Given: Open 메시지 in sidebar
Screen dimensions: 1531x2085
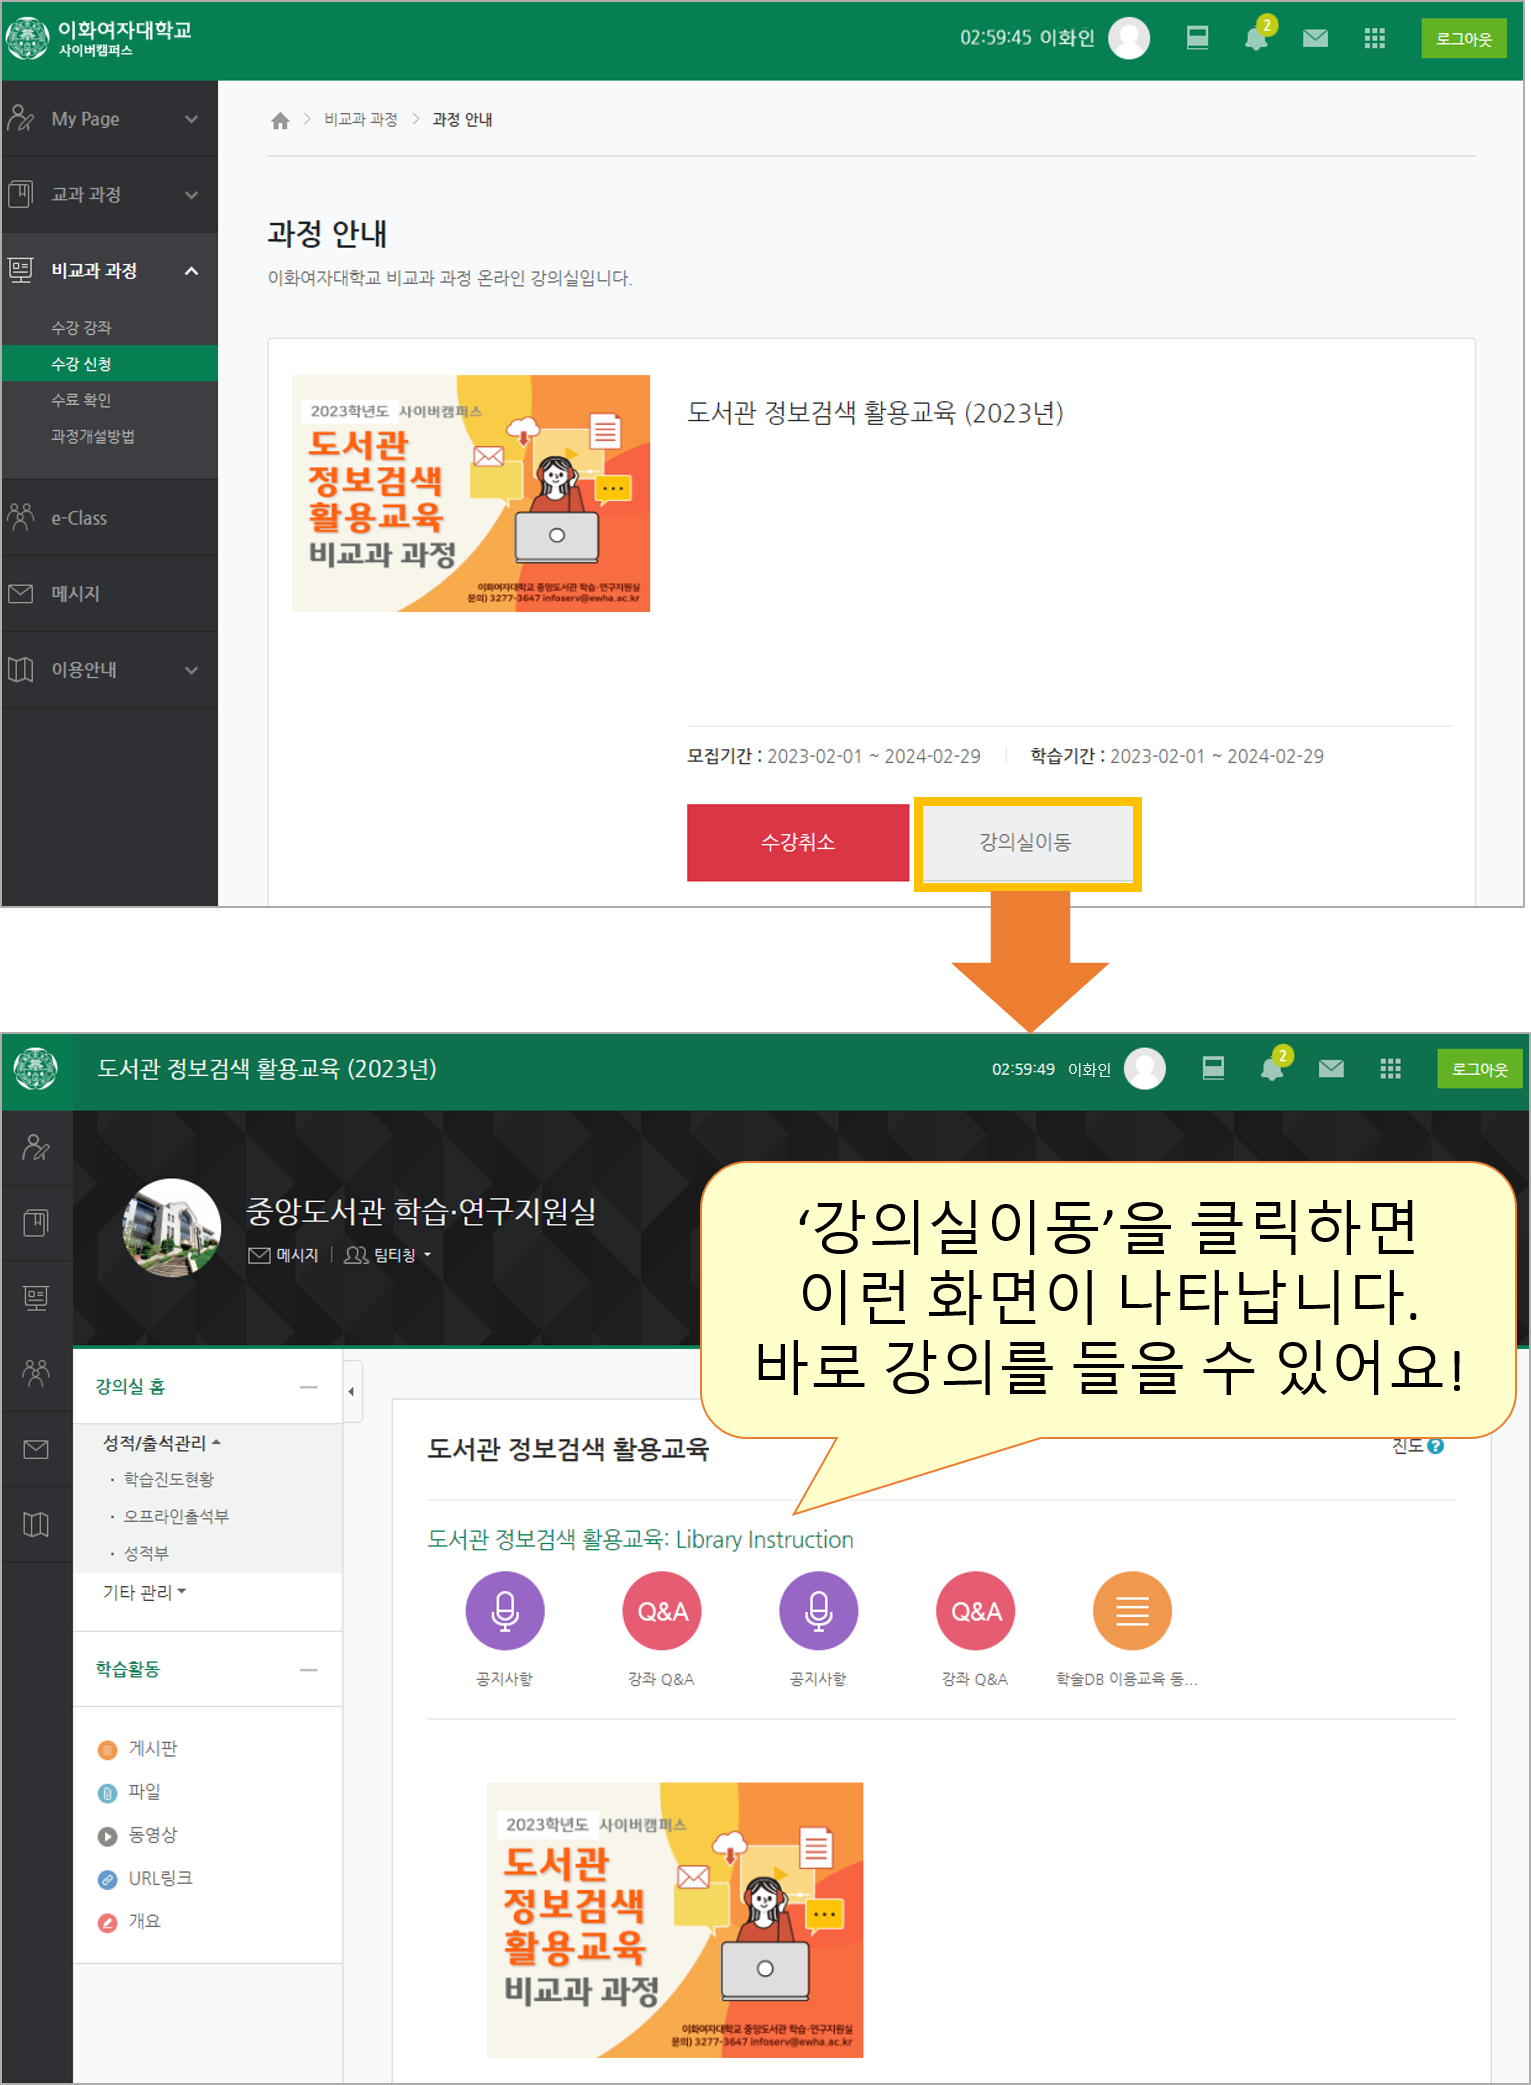Looking at the screenshot, I should (109, 593).
